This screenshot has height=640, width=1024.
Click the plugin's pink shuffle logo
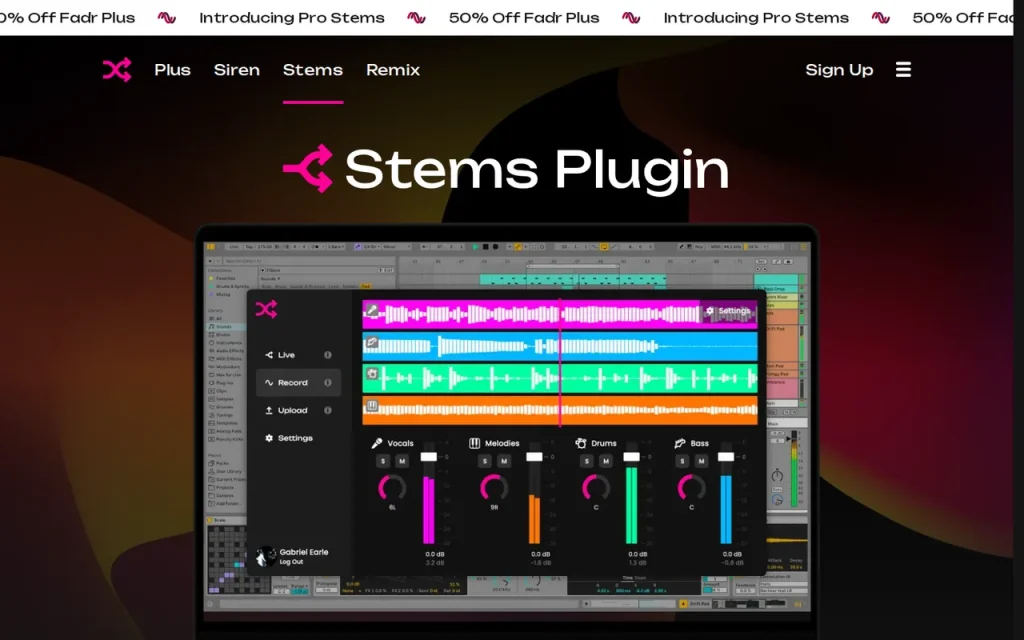coord(266,309)
